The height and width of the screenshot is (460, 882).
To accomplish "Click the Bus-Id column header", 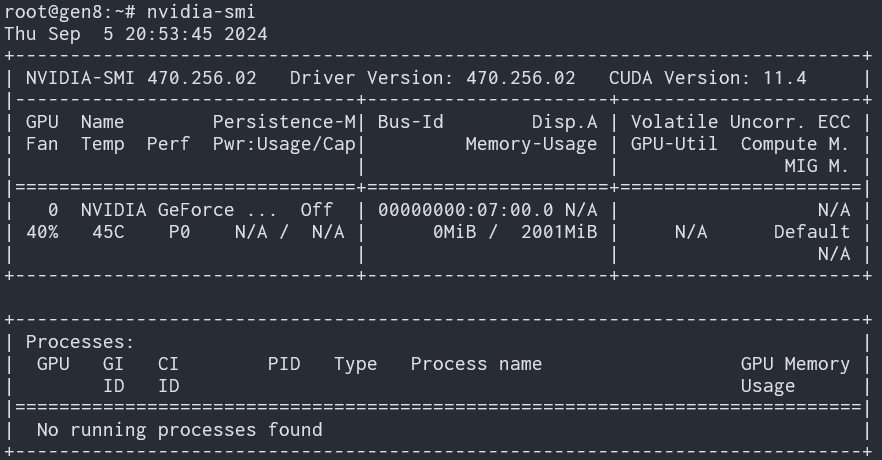I will [x=410, y=122].
